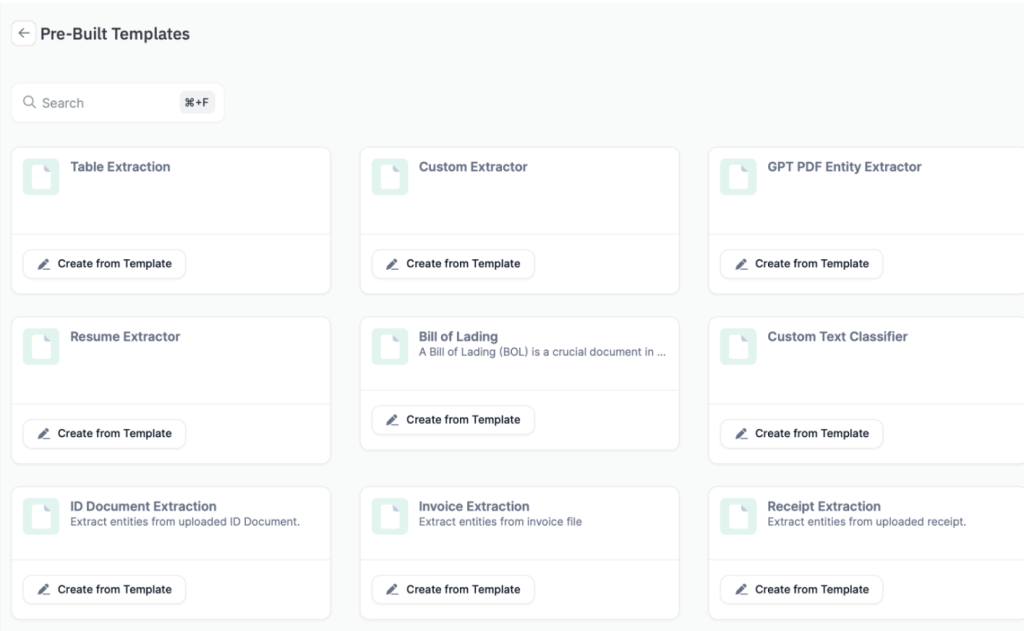This screenshot has width=1024, height=631.
Task: Click the back arrow beside Pre-Built Templates
Action: 24,33
